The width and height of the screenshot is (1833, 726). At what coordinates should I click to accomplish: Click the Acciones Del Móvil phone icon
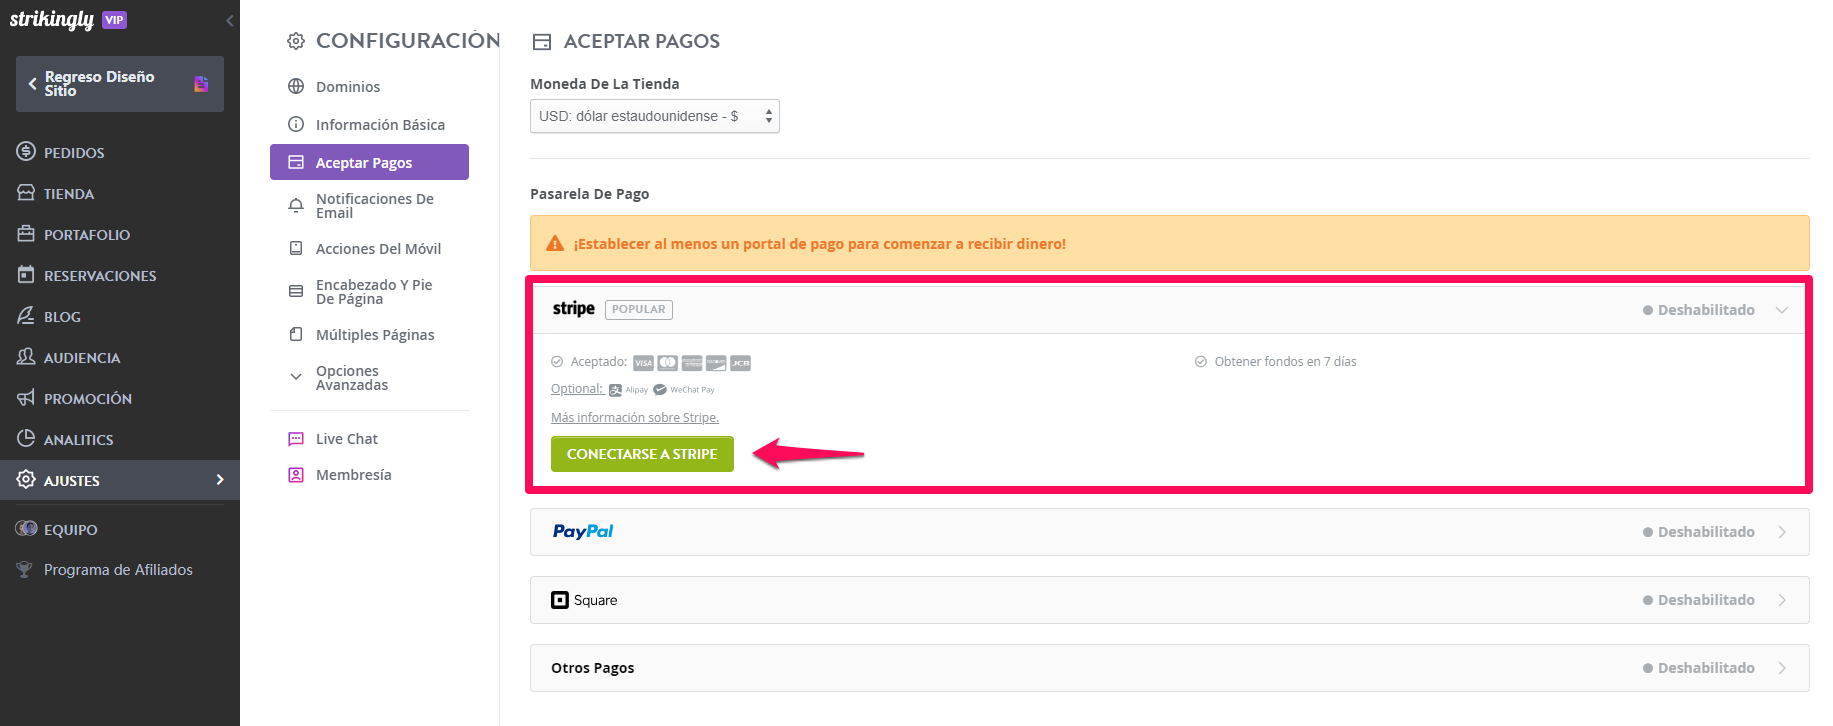(x=296, y=248)
